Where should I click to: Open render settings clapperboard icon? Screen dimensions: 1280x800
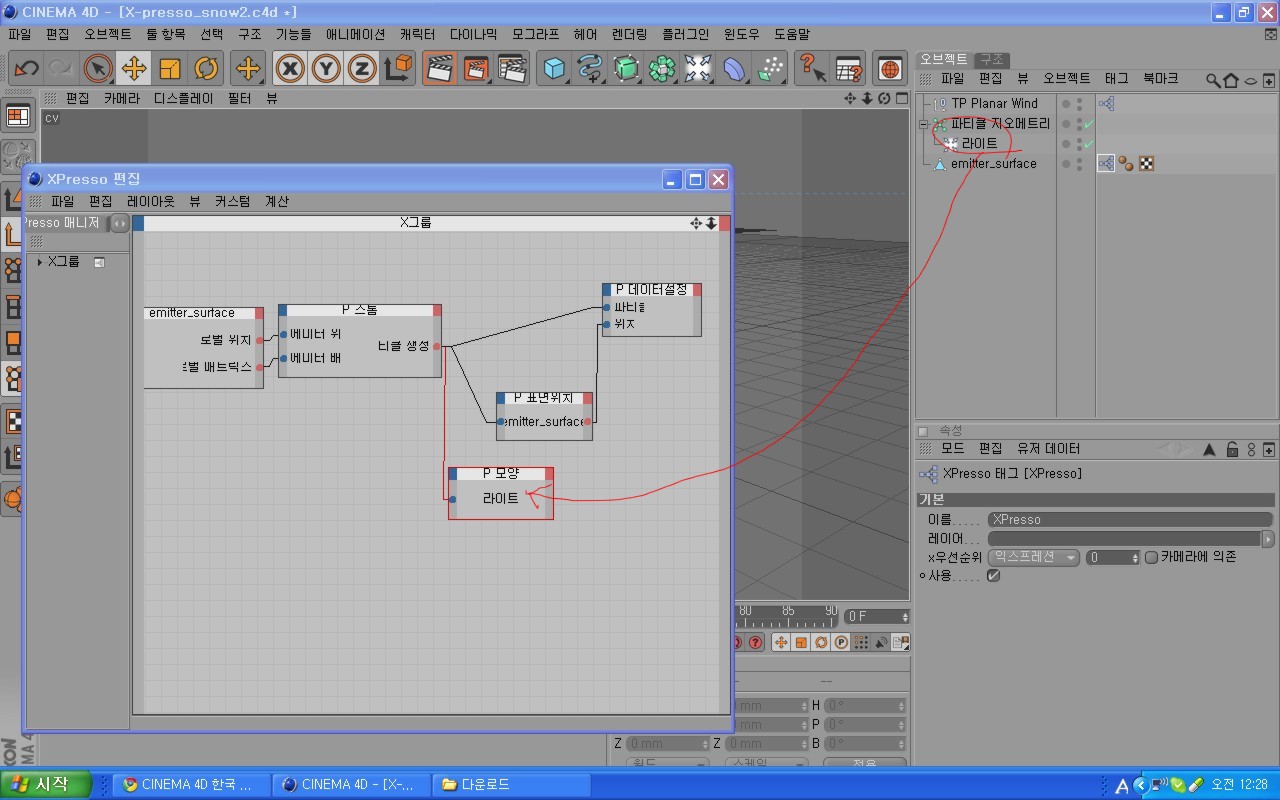tap(511, 69)
